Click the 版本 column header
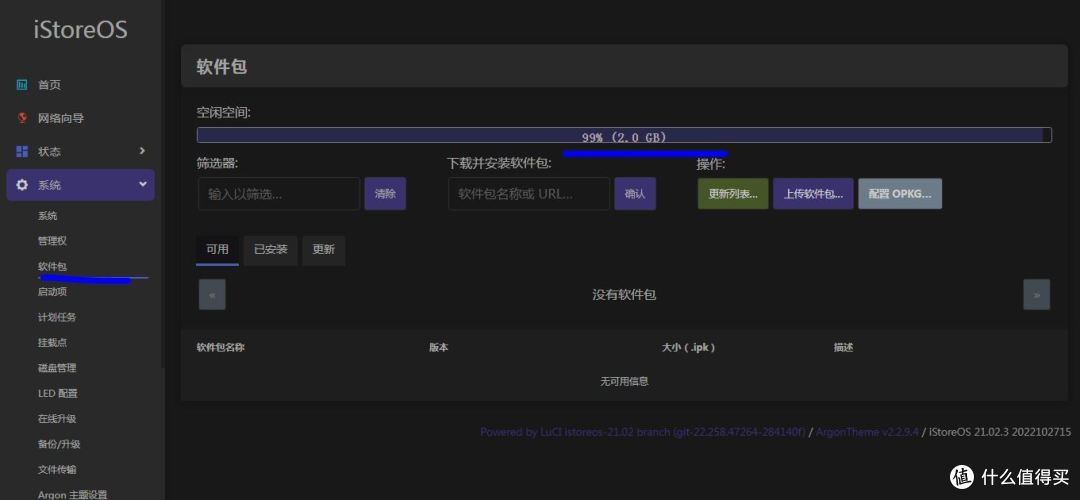Screen dimensions: 1080x500 click(439, 348)
